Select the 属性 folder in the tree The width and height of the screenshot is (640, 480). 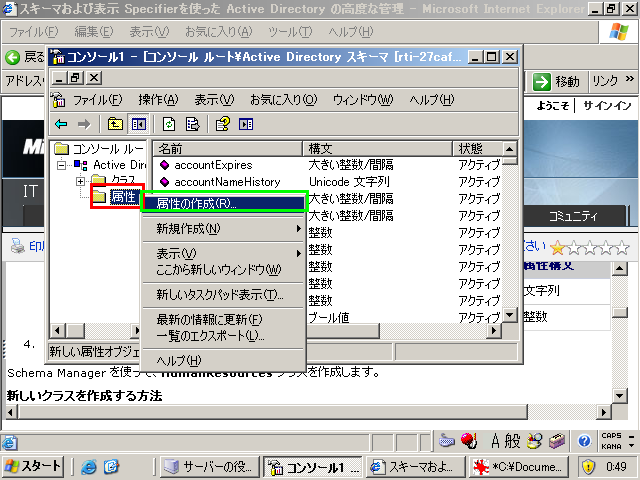[123, 197]
